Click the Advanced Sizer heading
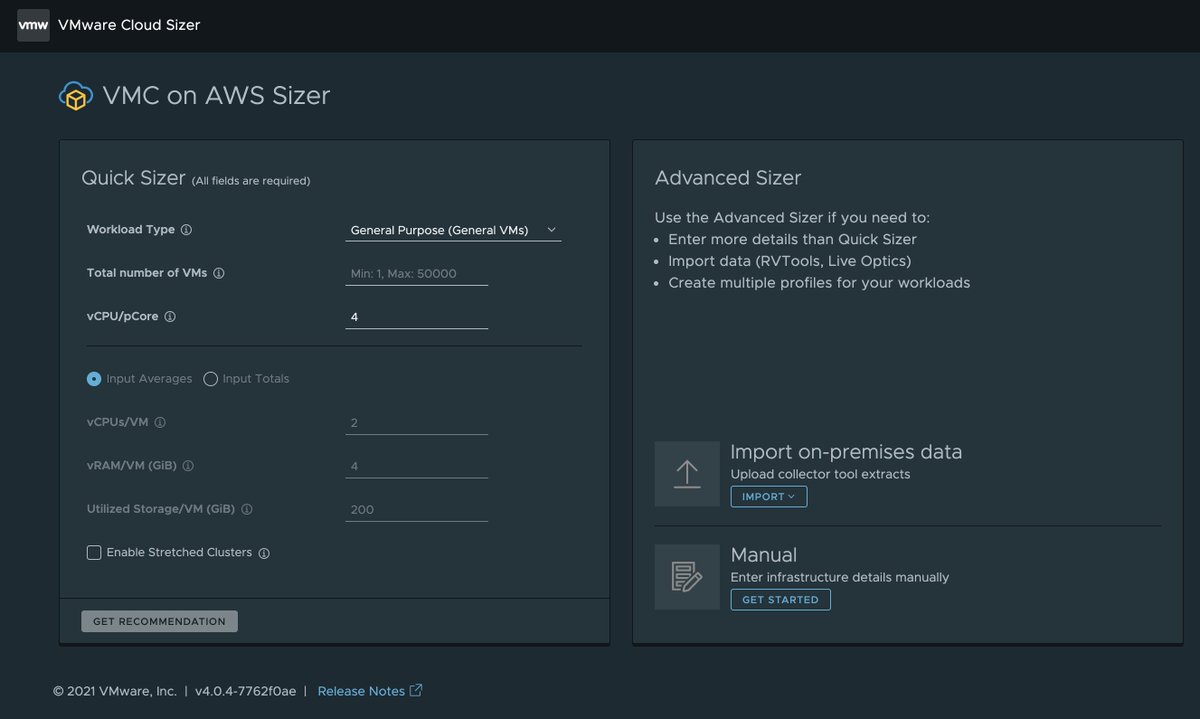 click(728, 178)
